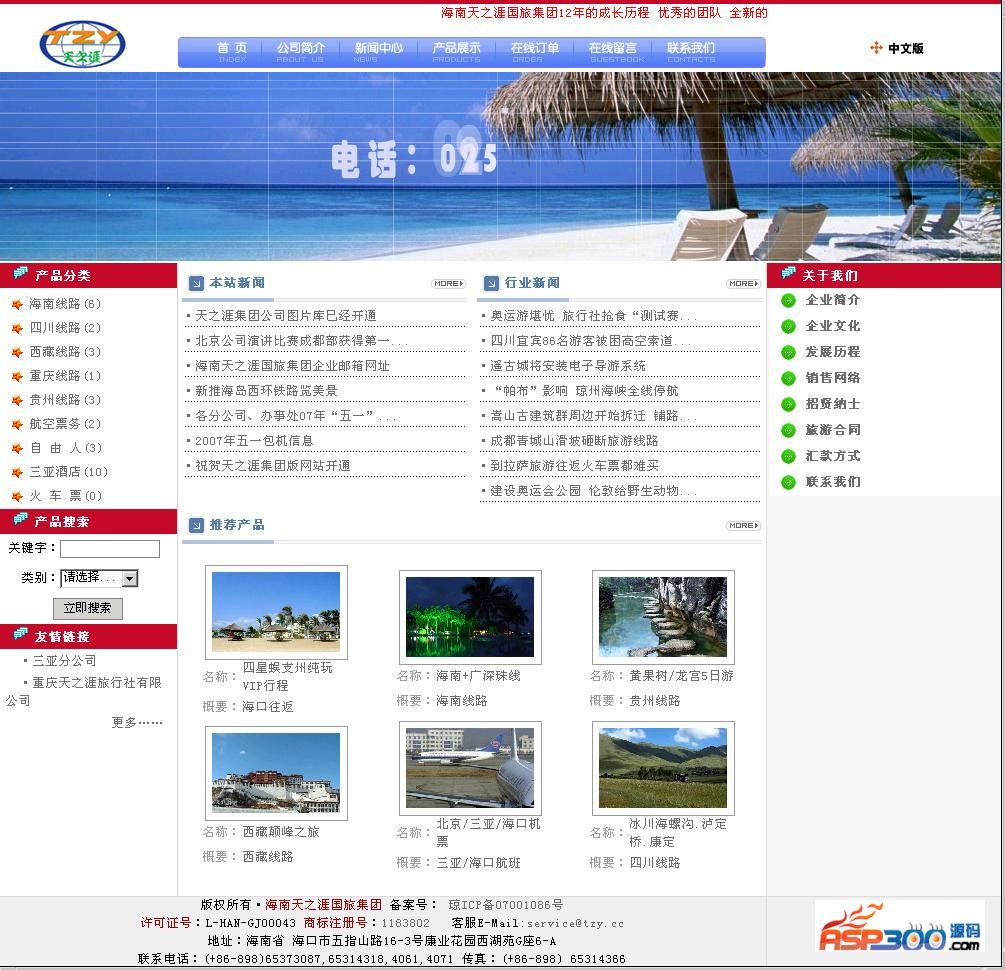The width and height of the screenshot is (1005, 970).
Task: Open the 公司简介 navigation menu item
Action: (301, 48)
